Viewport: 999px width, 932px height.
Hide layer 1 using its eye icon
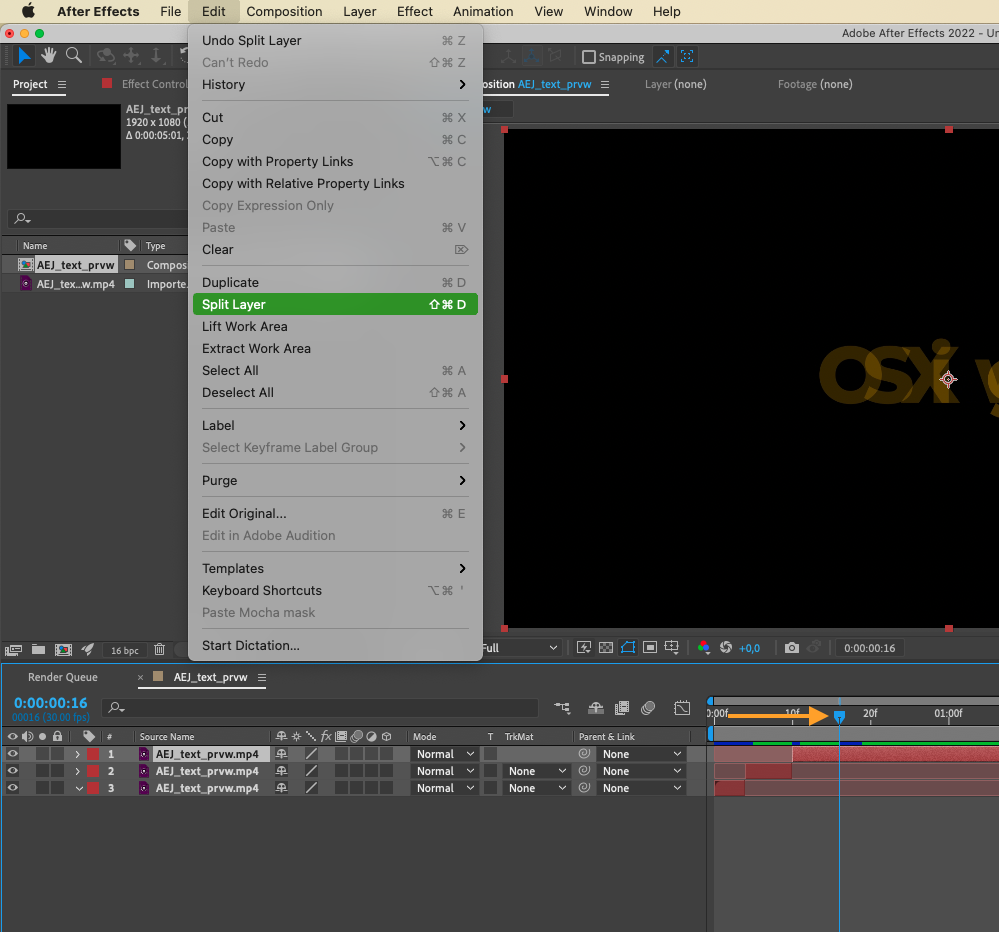(13, 754)
